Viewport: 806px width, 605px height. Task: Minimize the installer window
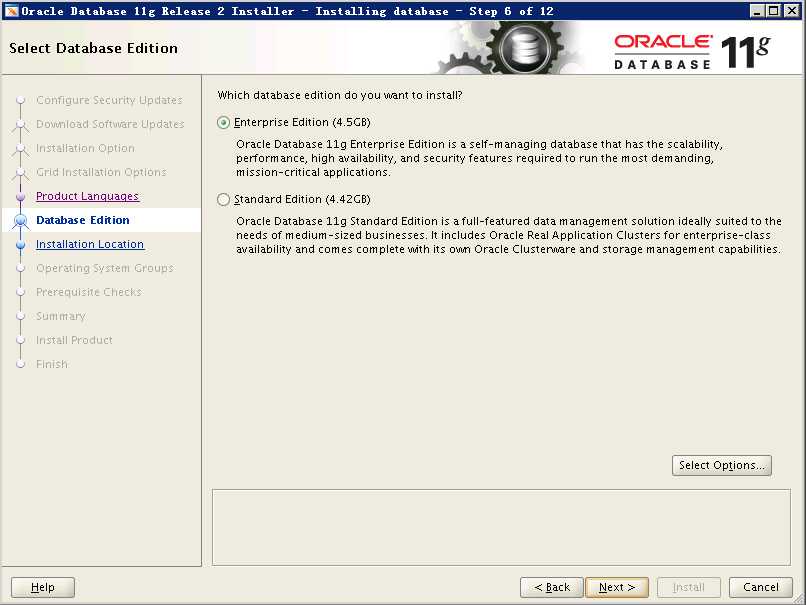pos(757,11)
